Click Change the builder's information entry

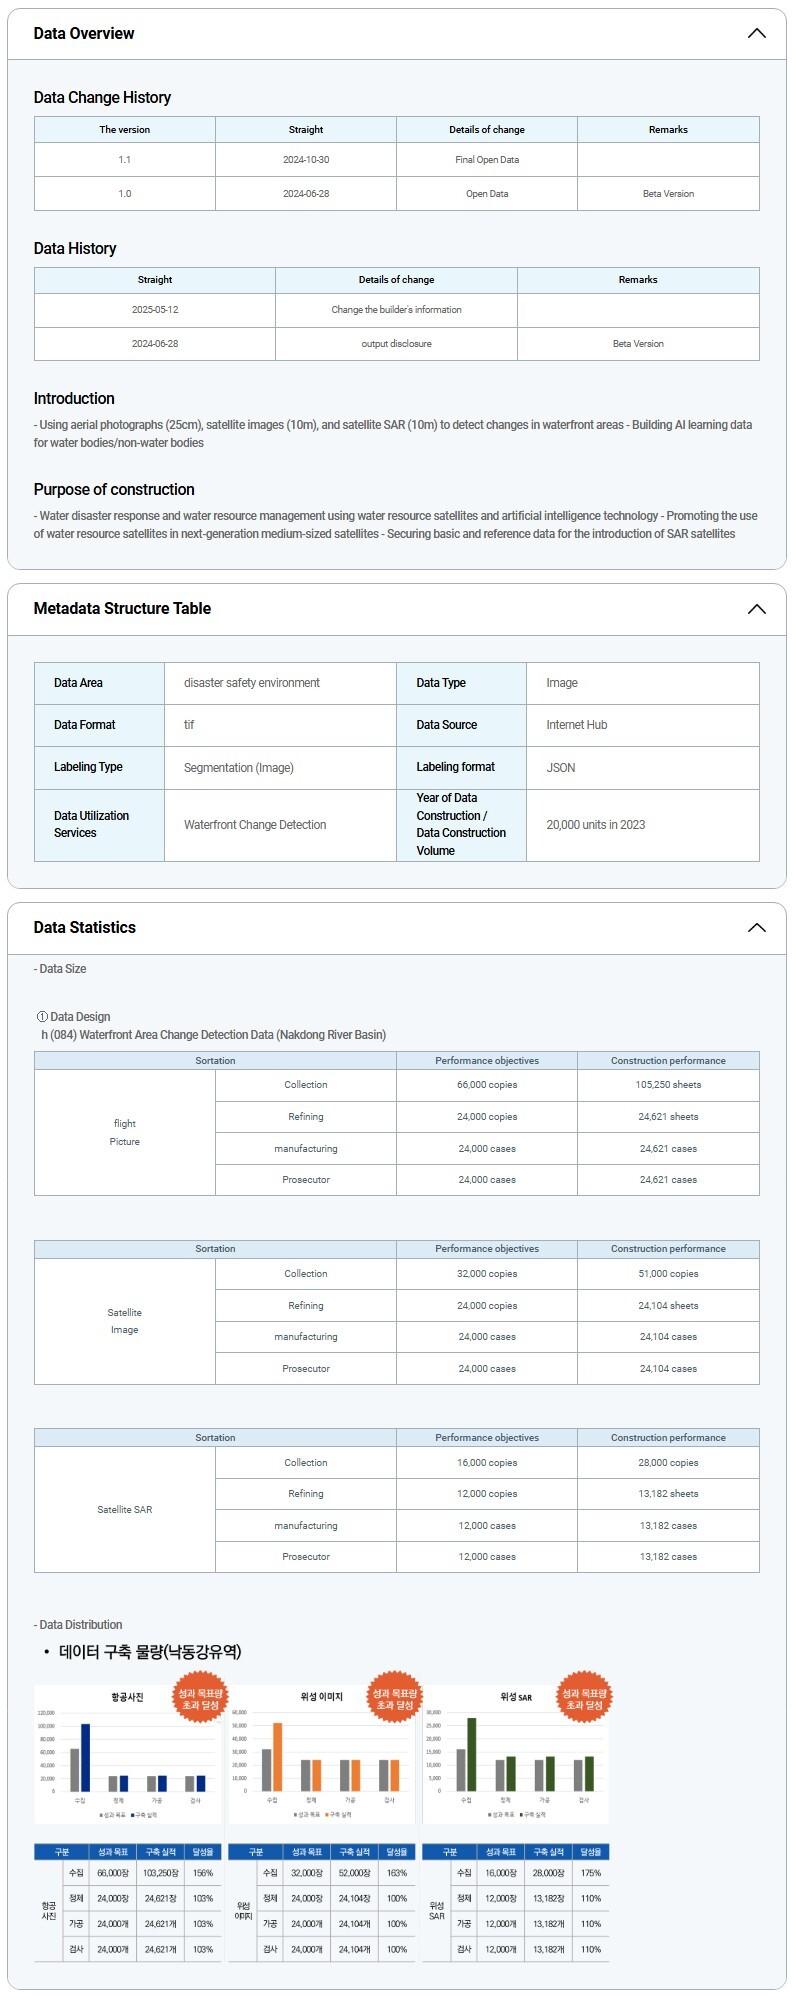click(x=396, y=310)
